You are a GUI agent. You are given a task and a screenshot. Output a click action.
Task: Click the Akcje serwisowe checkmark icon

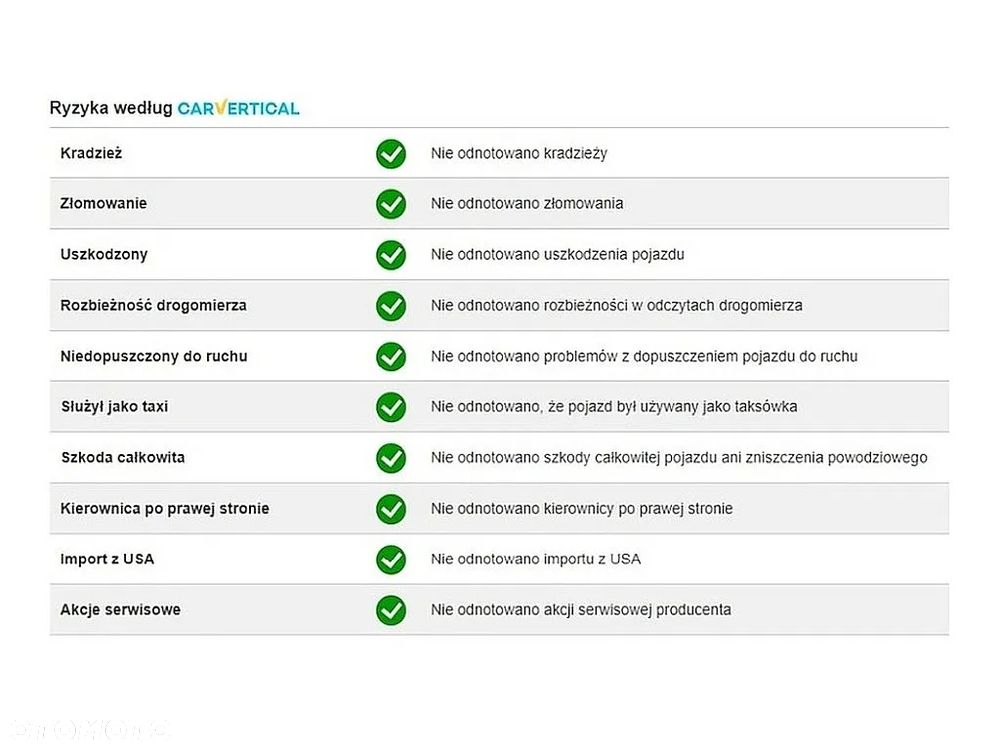(x=390, y=610)
